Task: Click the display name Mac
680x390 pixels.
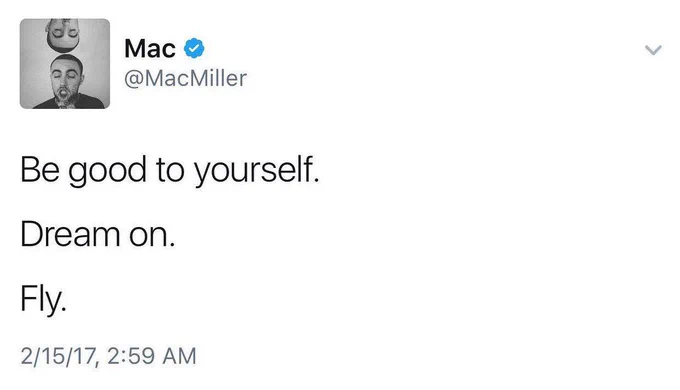Action: click(150, 48)
